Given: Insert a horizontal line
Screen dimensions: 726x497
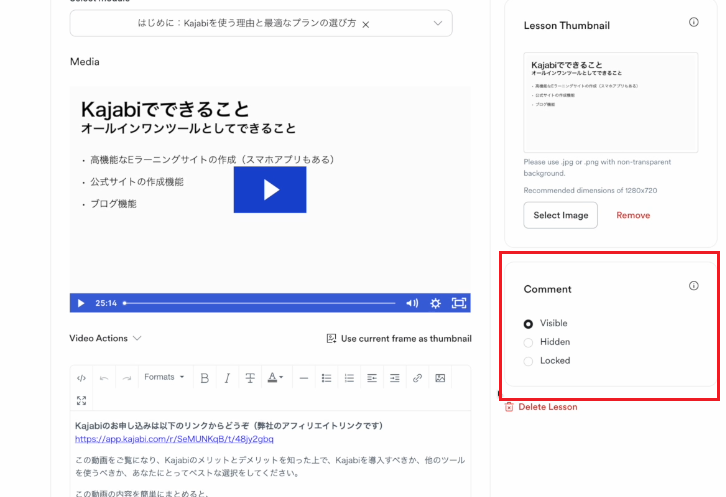Looking at the screenshot, I should point(304,378).
